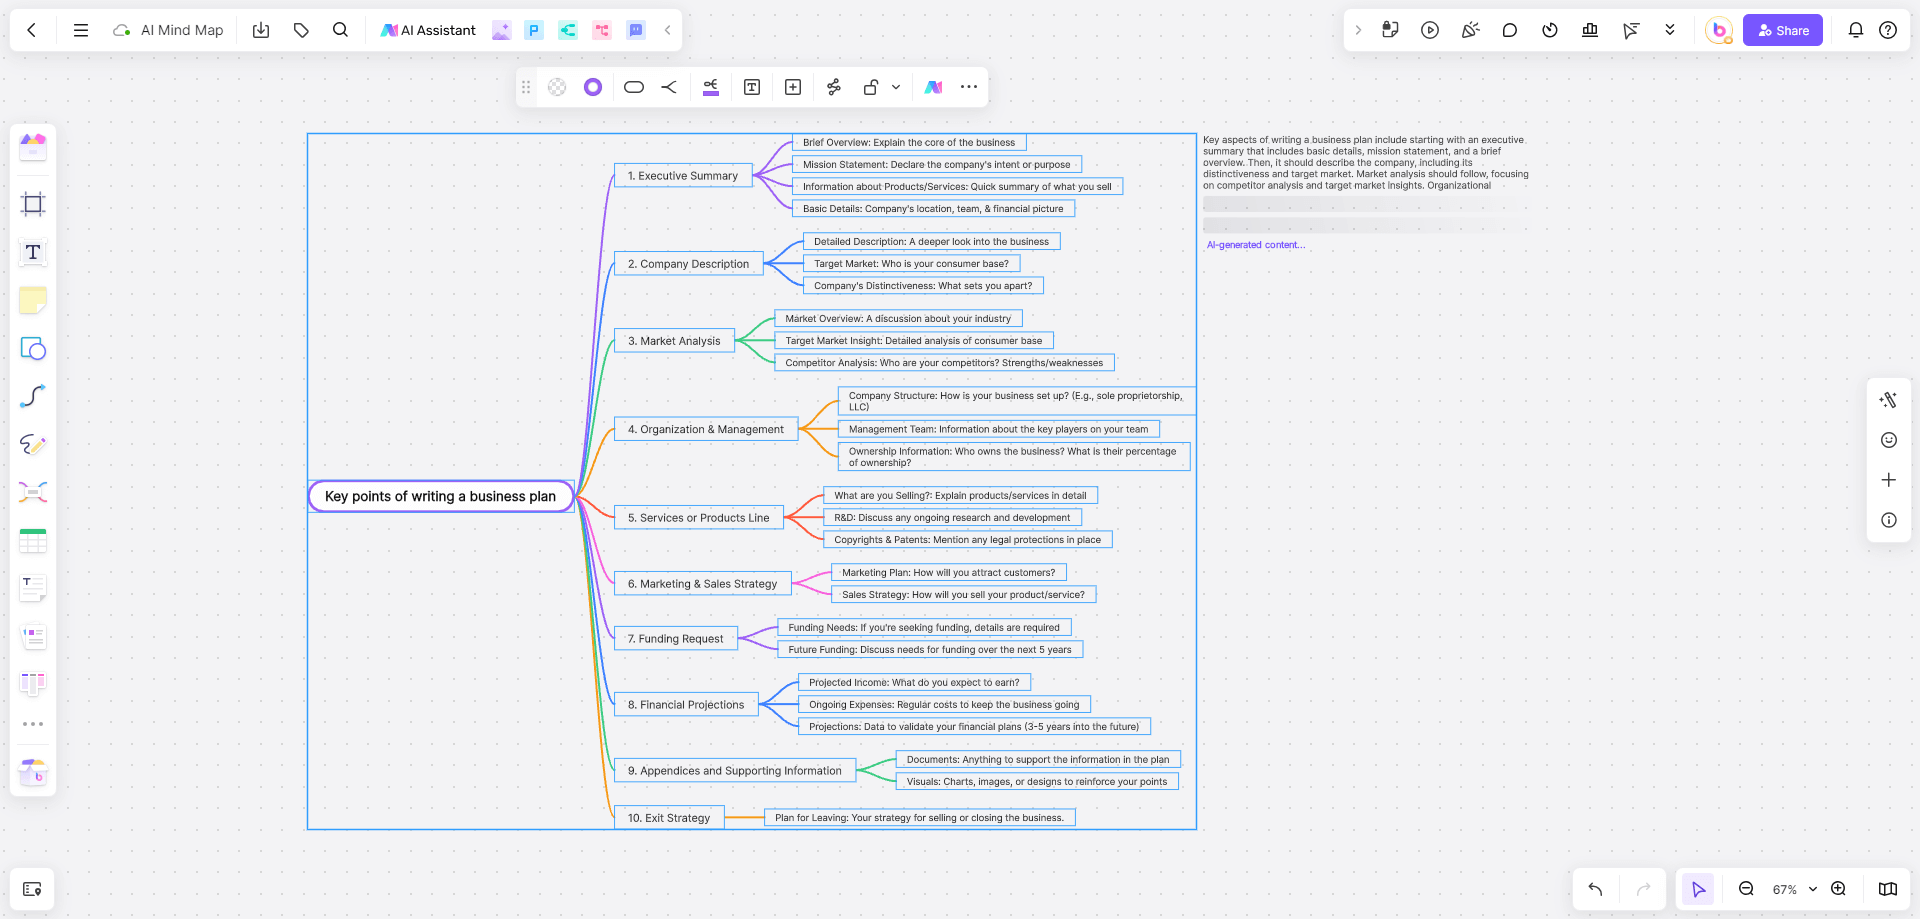
Task: Open more options ellipsis in node toolbar
Action: [969, 87]
